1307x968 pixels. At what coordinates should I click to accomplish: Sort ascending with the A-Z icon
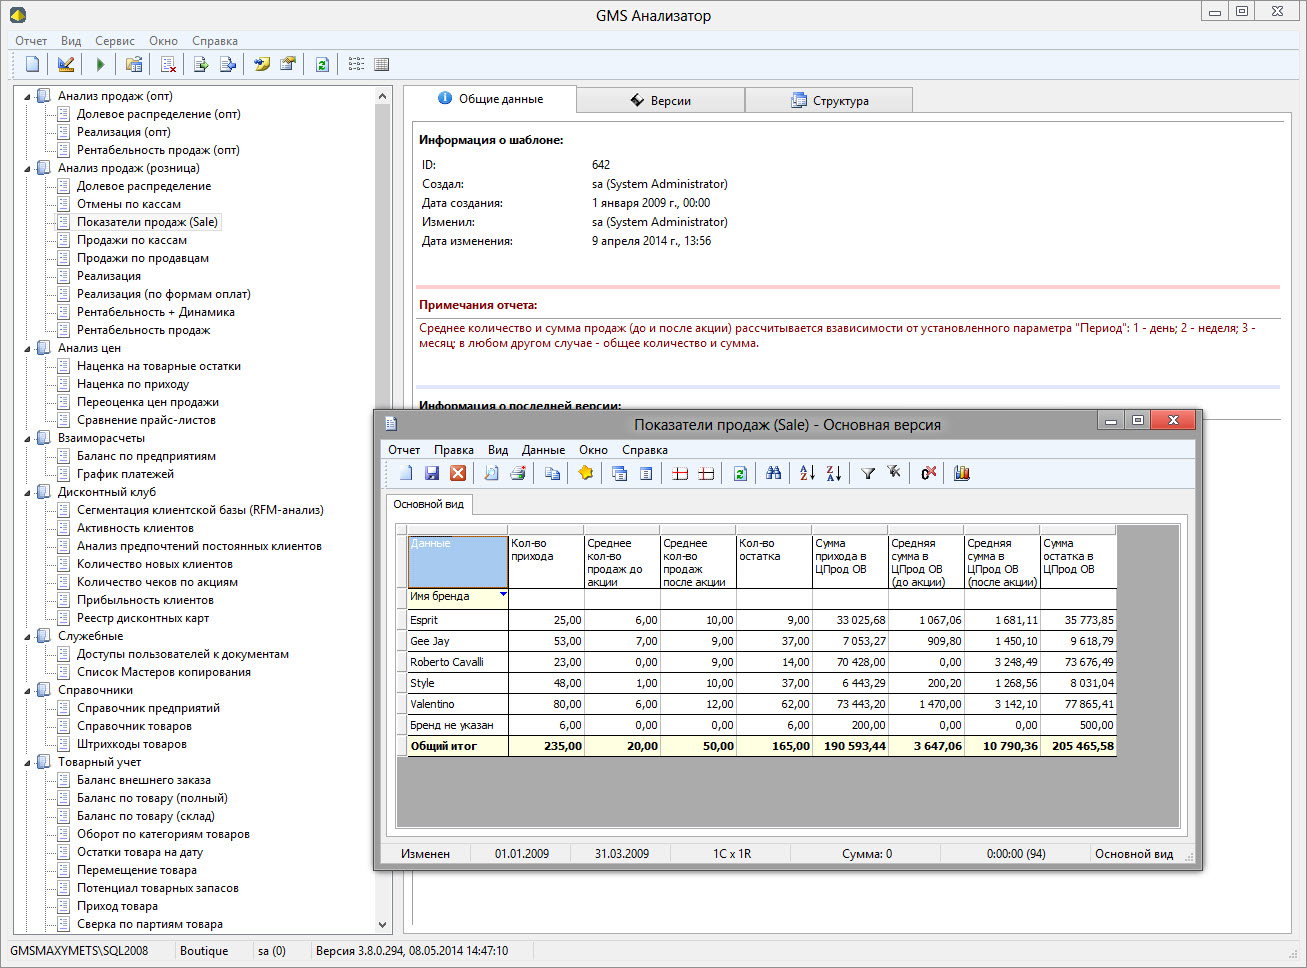[x=807, y=473]
